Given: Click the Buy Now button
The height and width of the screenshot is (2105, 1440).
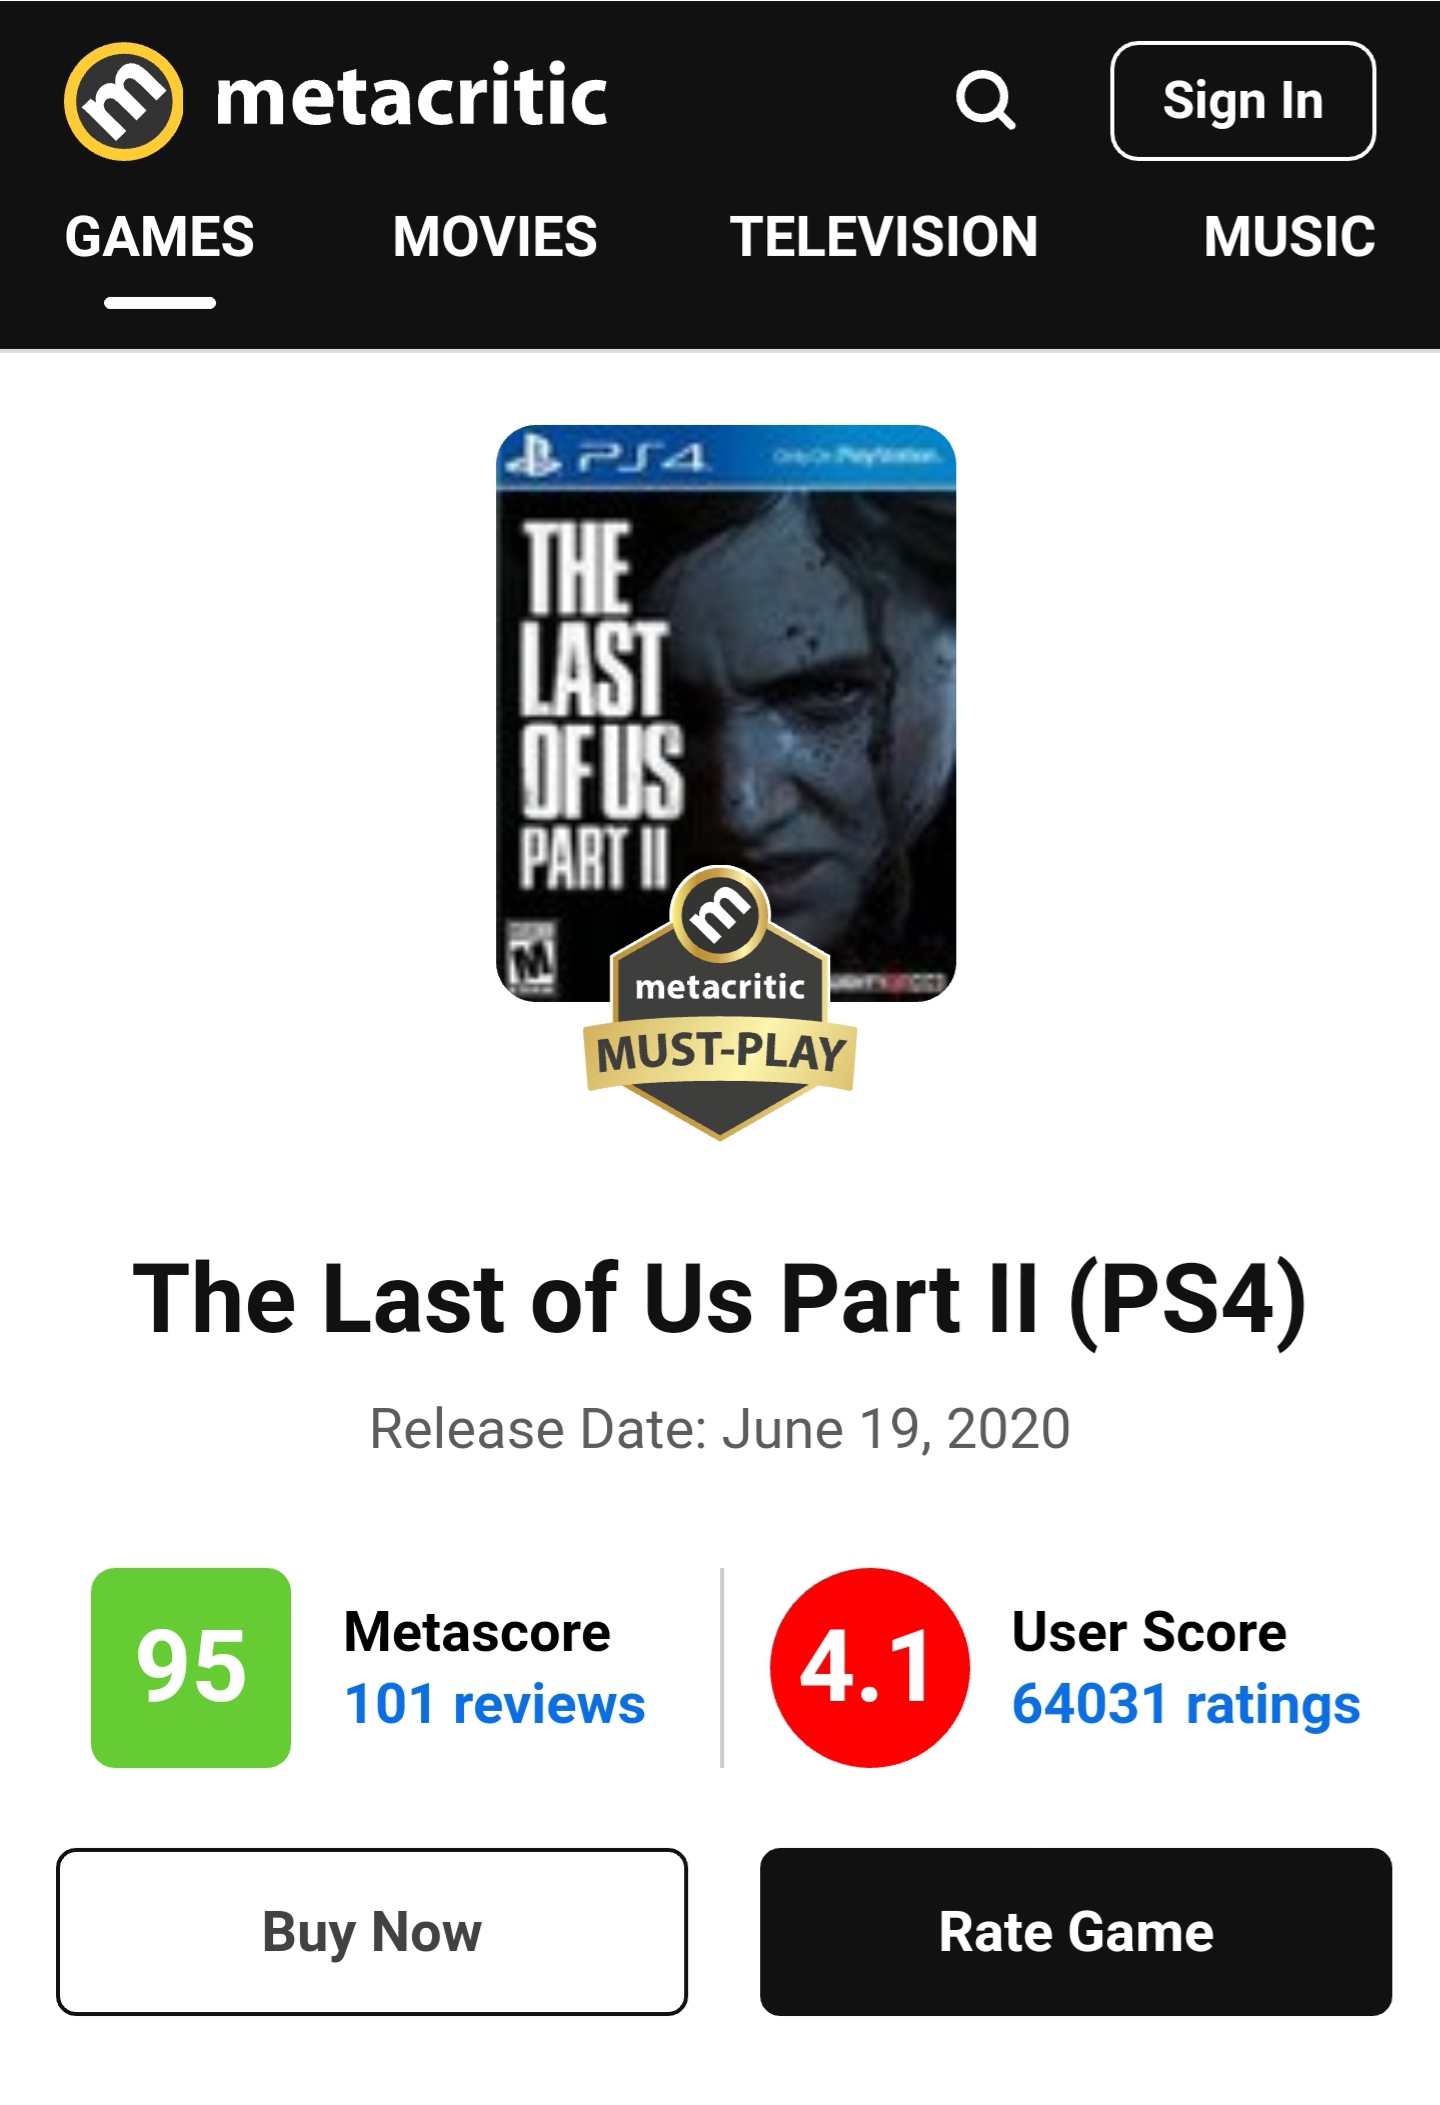Looking at the screenshot, I should (x=372, y=1931).
